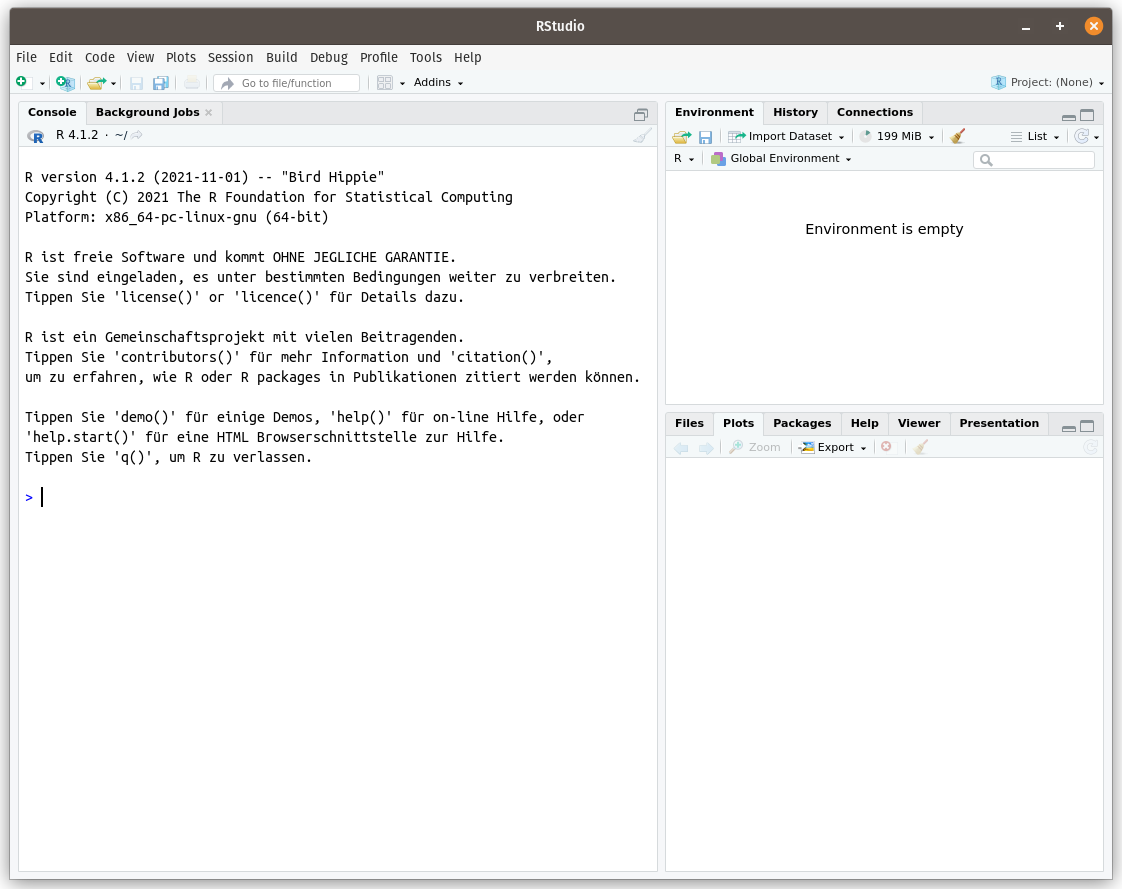Click the Open File folder icon
This screenshot has width=1122, height=889.
pyautogui.click(x=96, y=83)
